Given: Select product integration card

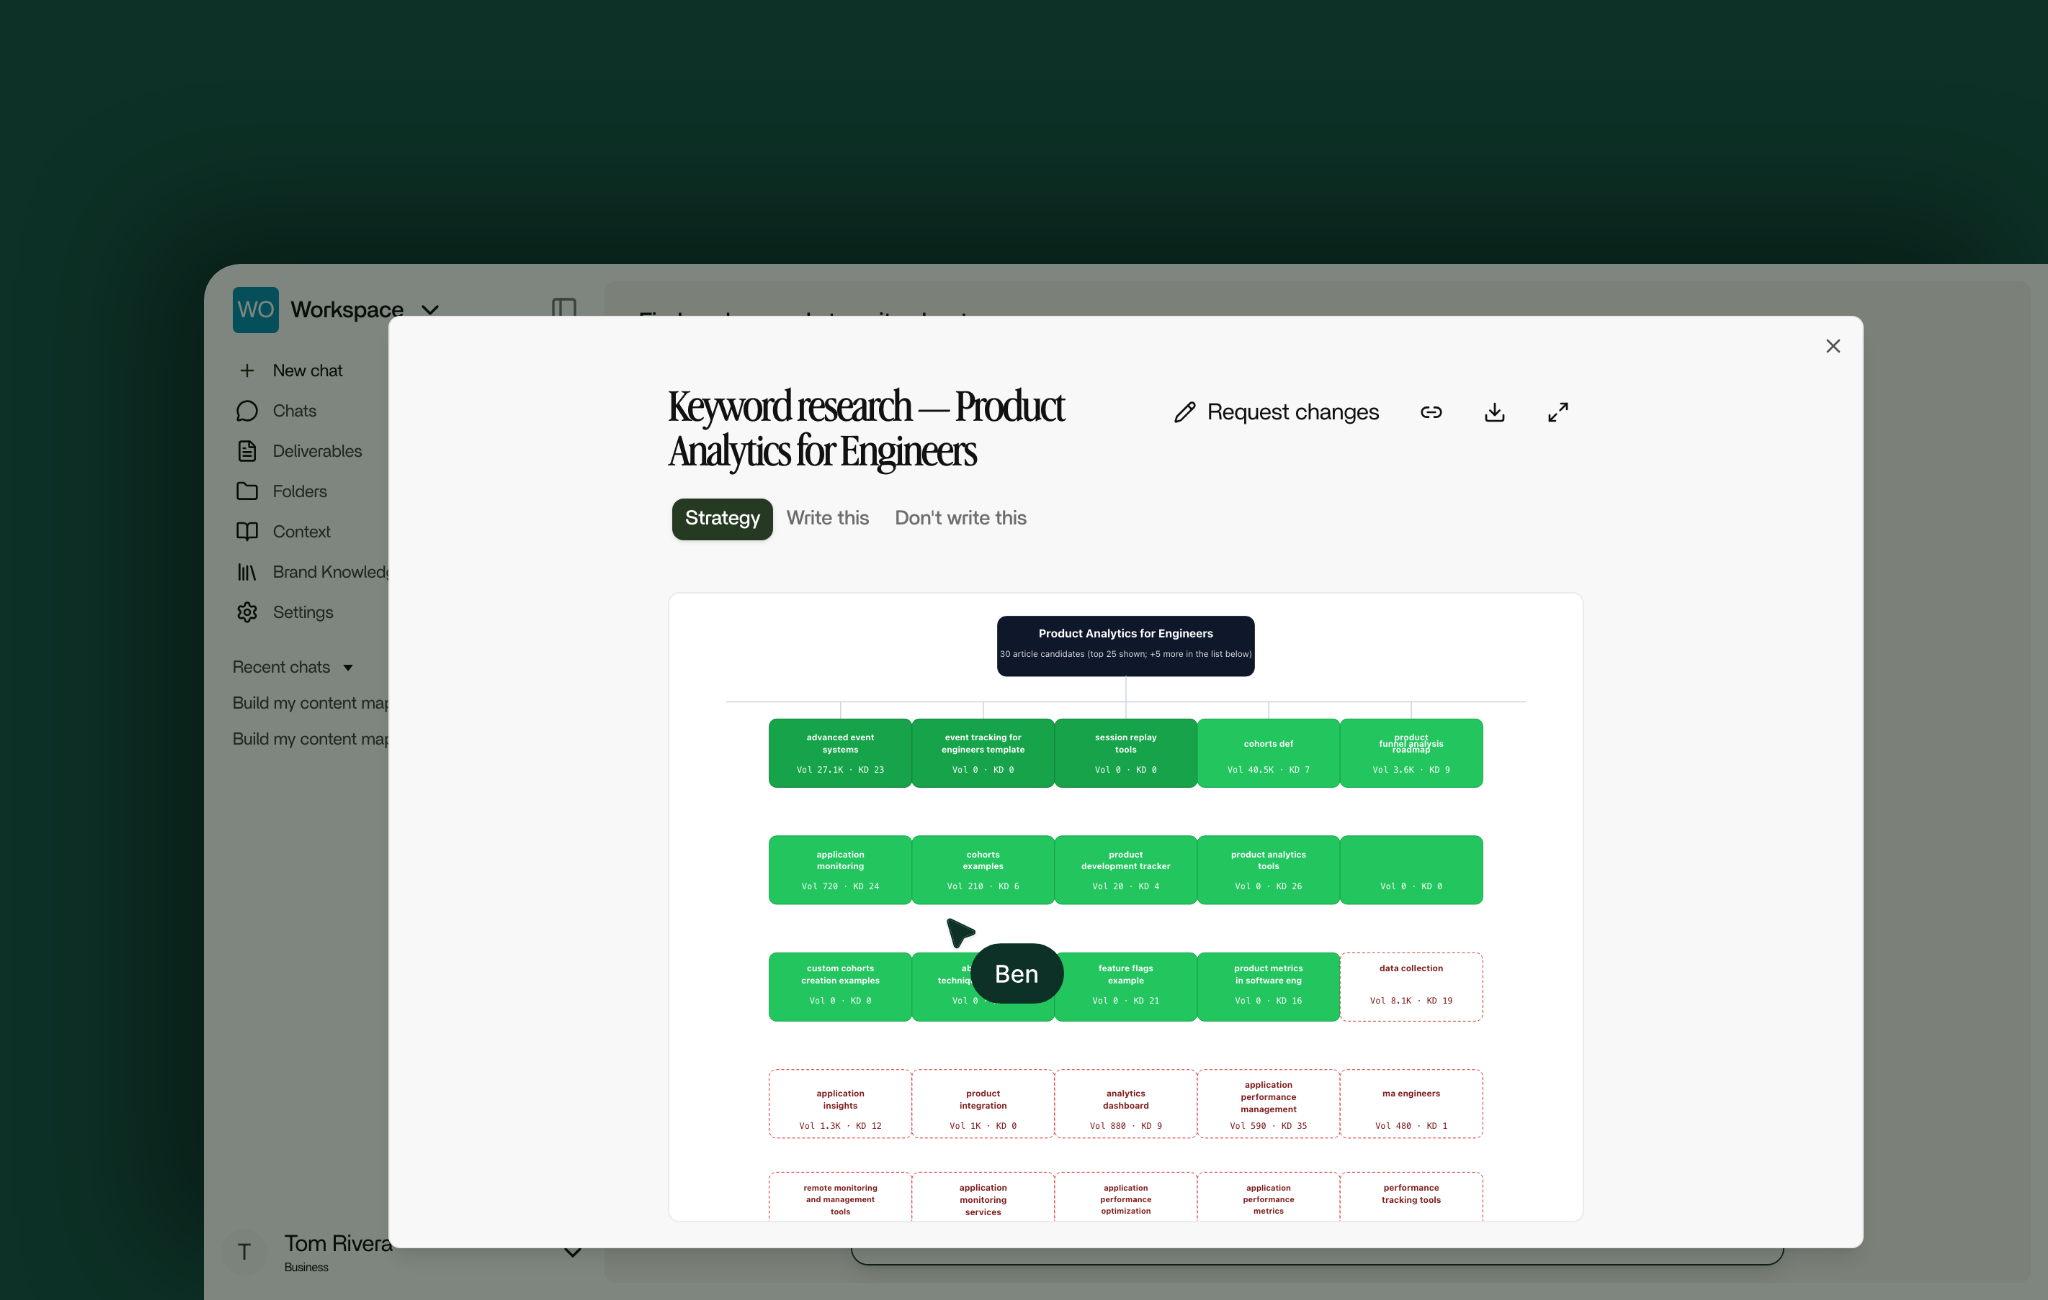Looking at the screenshot, I should [983, 1104].
